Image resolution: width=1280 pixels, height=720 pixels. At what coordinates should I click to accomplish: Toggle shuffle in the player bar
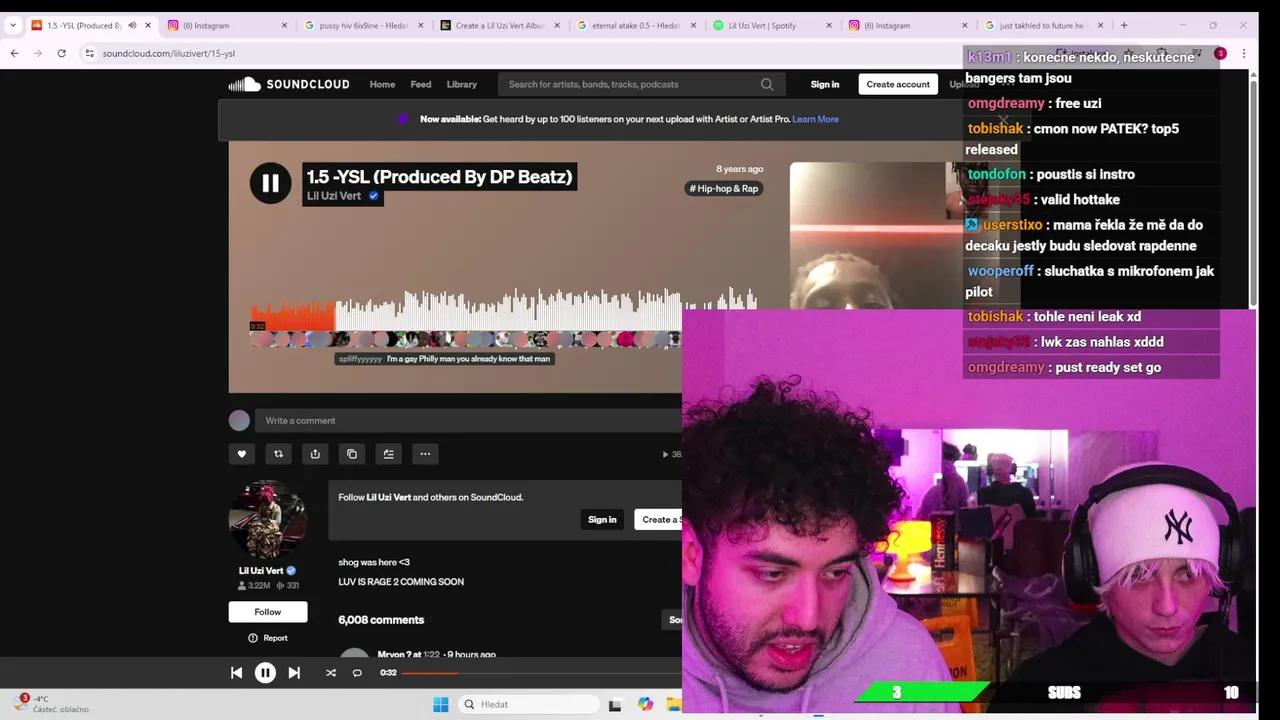331,673
